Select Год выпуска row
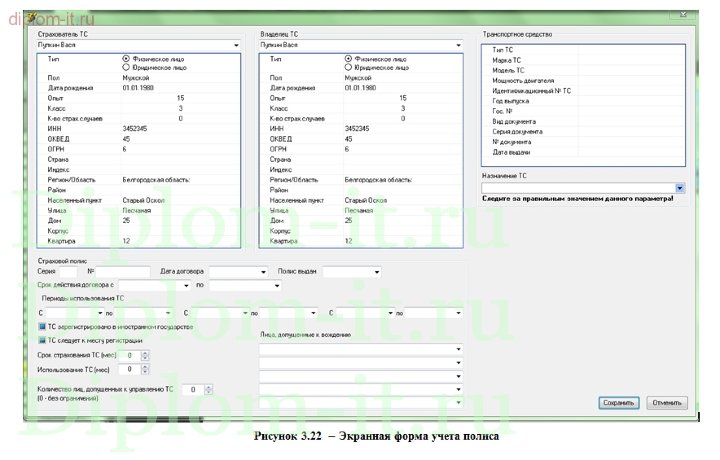The width and height of the screenshot is (720, 460). 583,101
